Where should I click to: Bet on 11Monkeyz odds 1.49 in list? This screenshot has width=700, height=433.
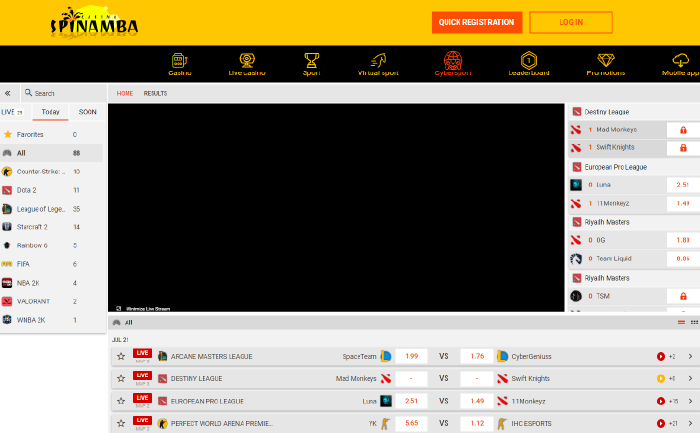(477, 401)
